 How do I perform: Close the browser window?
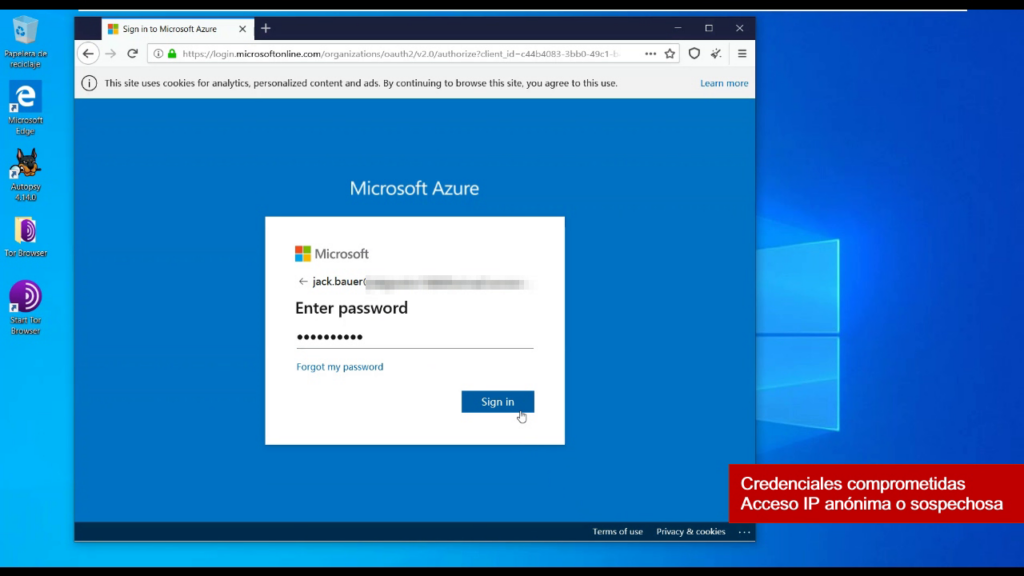click(739, 28)
